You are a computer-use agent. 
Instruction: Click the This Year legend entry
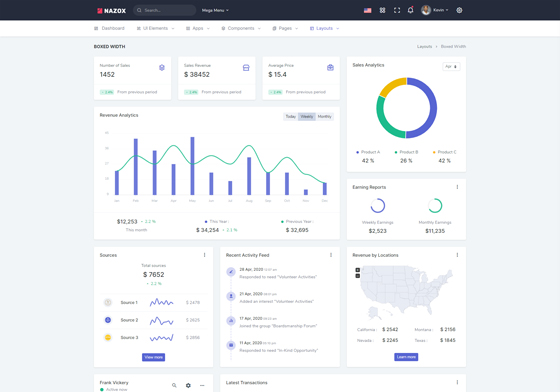(x=217, y=222)
